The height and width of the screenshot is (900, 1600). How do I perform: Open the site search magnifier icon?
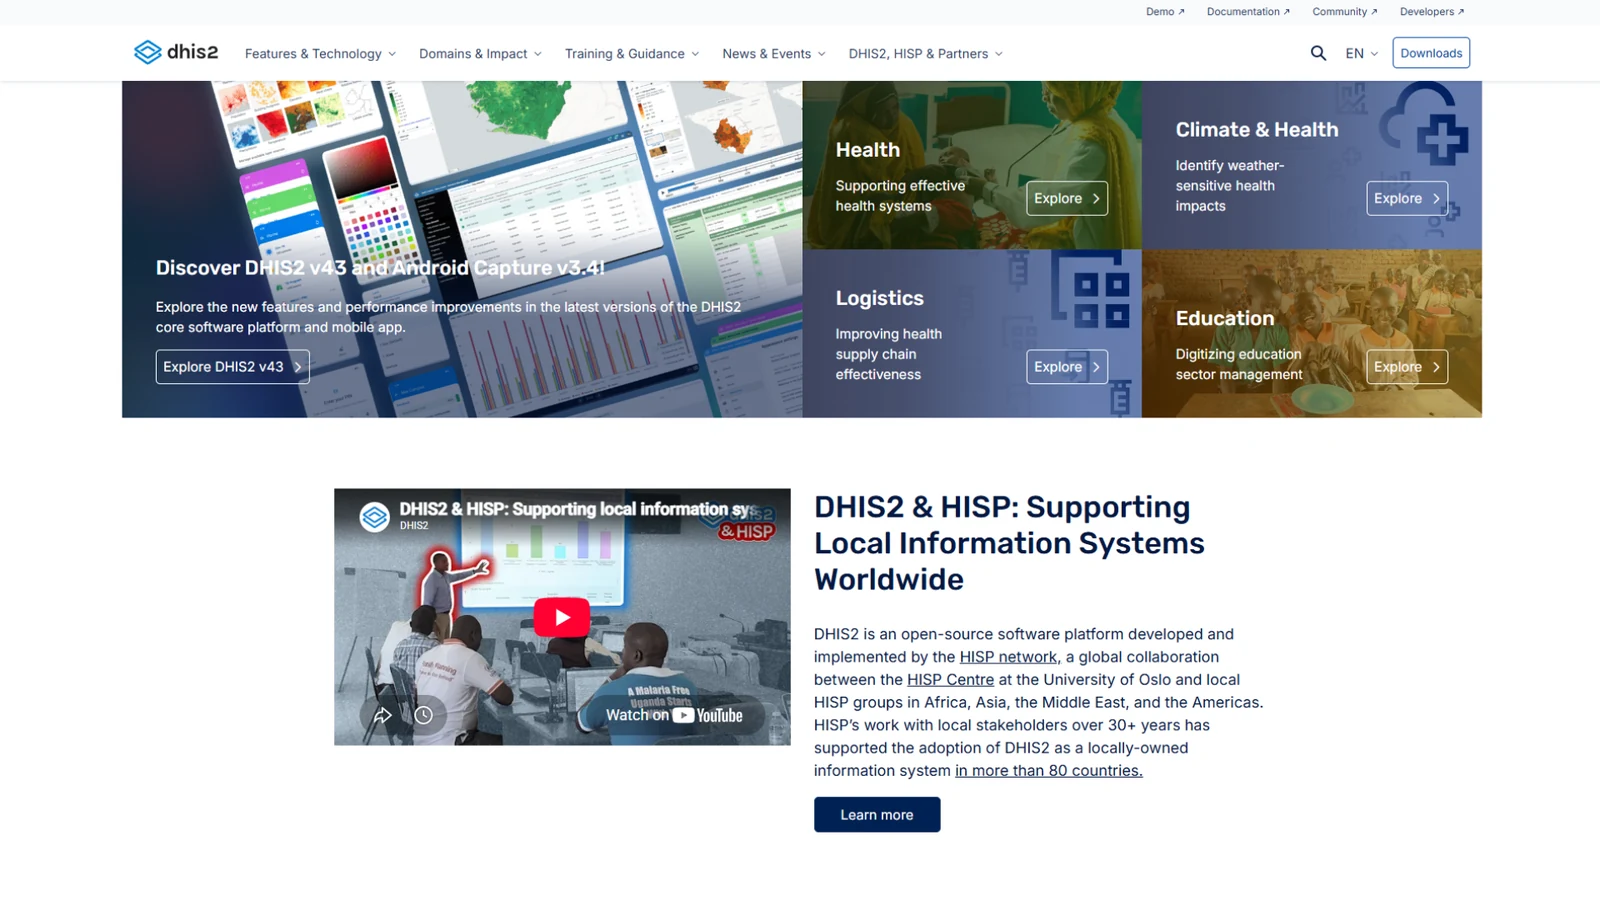(1318, 53)
